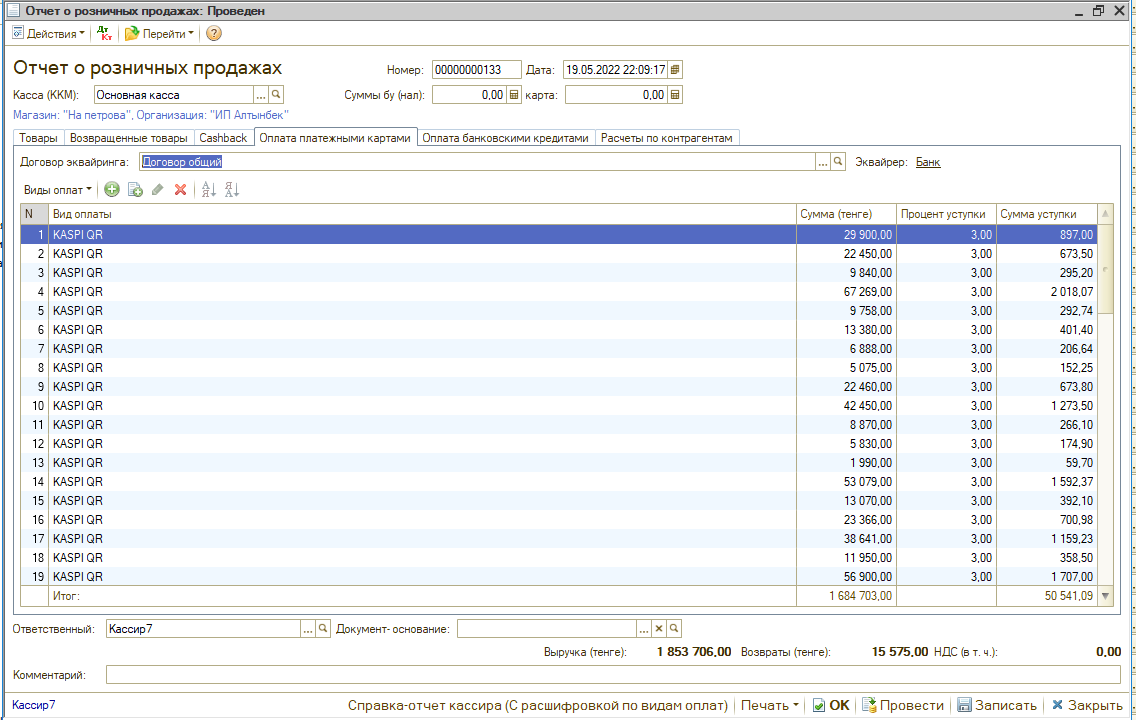Clear the Документ-основание field
This screenshot has width=1136, height=720.
coord(659,628)
